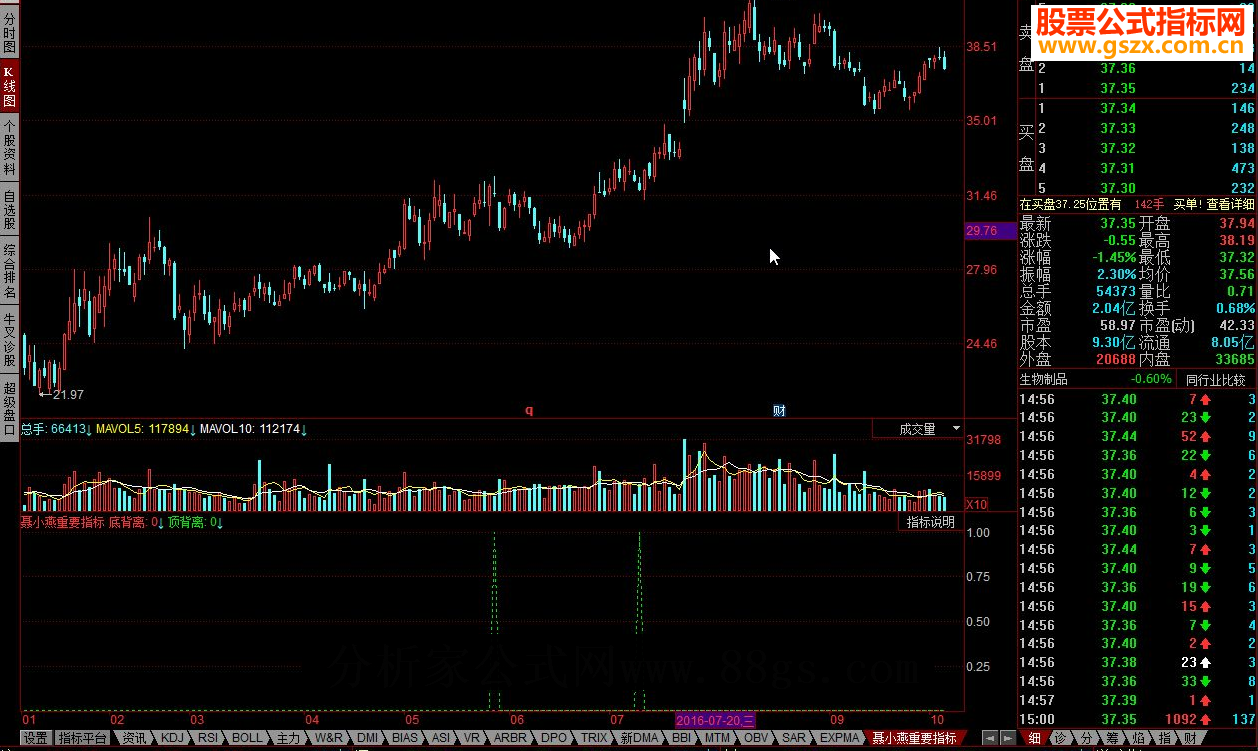Switch the quote panel to the 分 tab
The height and width of the screenshot is (751, 1258).
tap(1086, 738)
